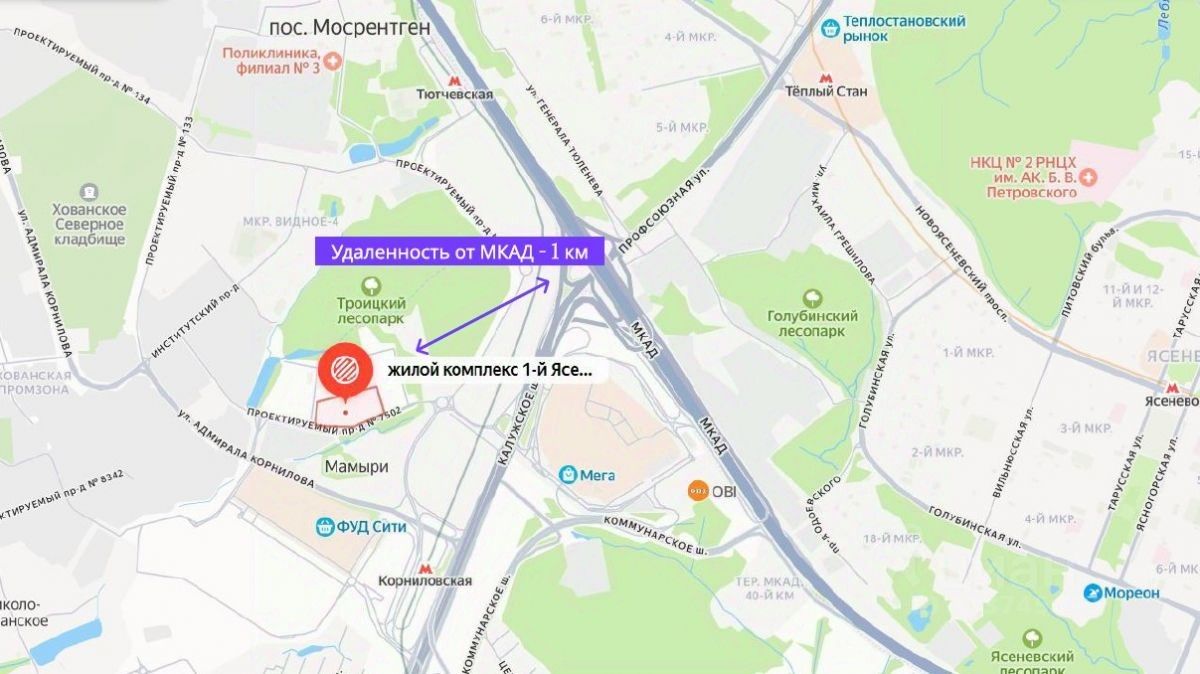The height and width of the screenshot is (674, 1200).
Task: Click the Мамыри settlement label
Action: (357, 467)
